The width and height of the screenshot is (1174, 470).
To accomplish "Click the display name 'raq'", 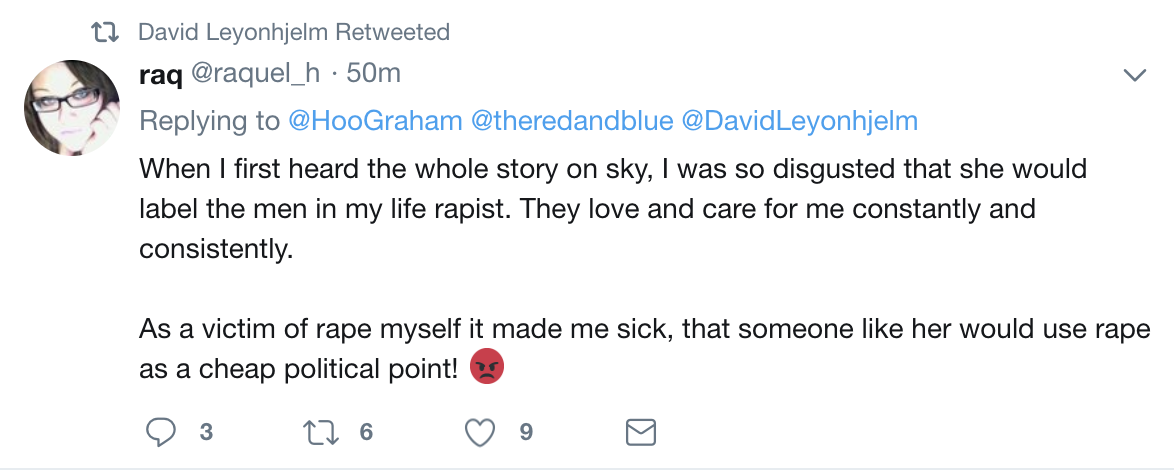I will pyautogui.click(x=158, y=73).
